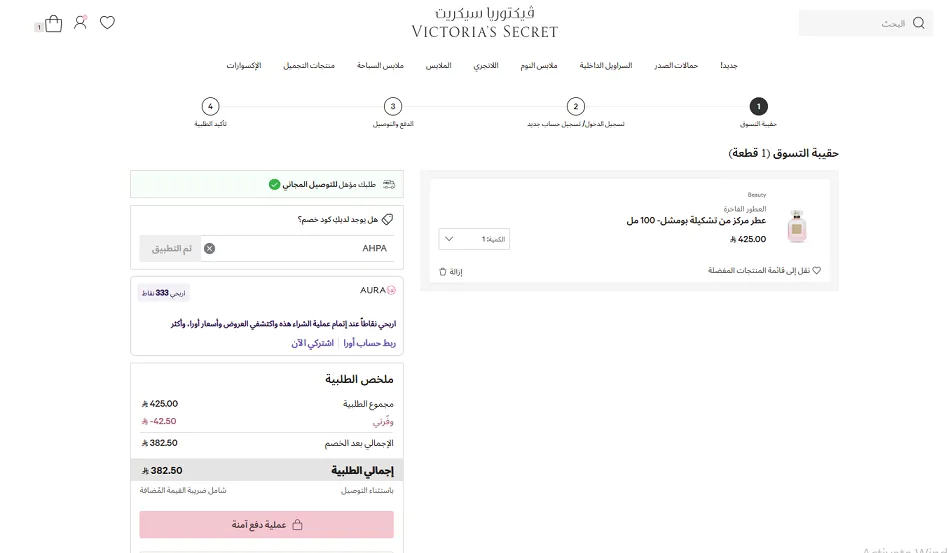Image resolution: width=948 pixels, height=553 pixels.
Task: Open the حمالات الصدر menu
Action: click(676, 65)
